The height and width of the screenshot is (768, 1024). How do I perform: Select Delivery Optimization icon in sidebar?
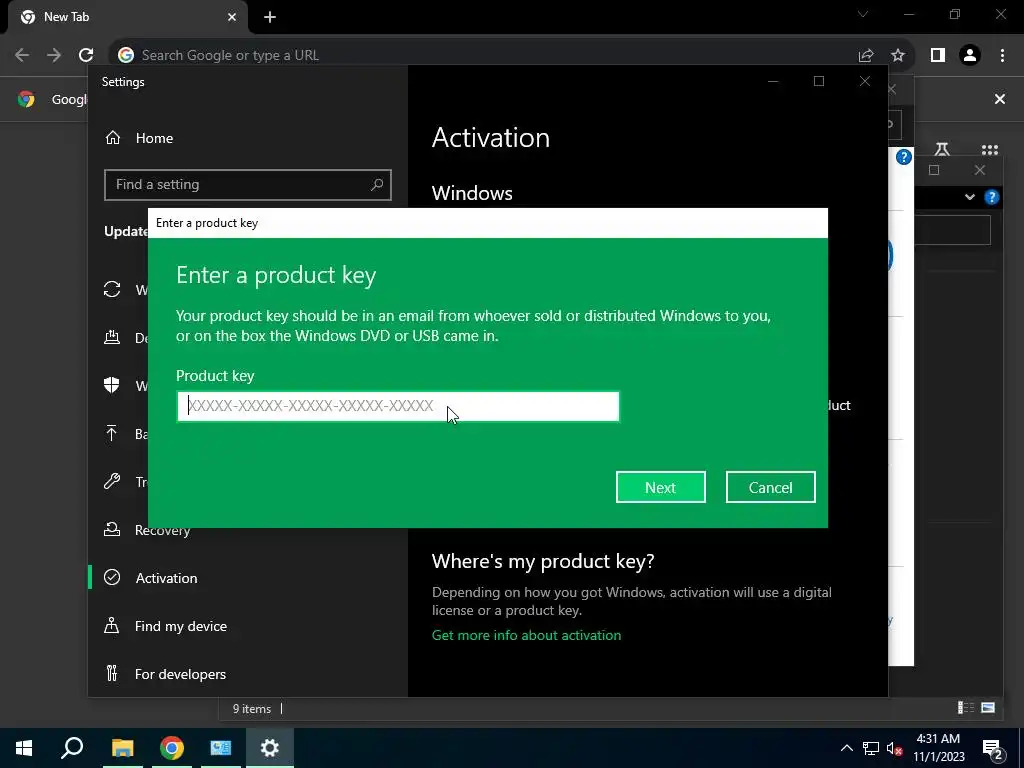pos(112,337)
